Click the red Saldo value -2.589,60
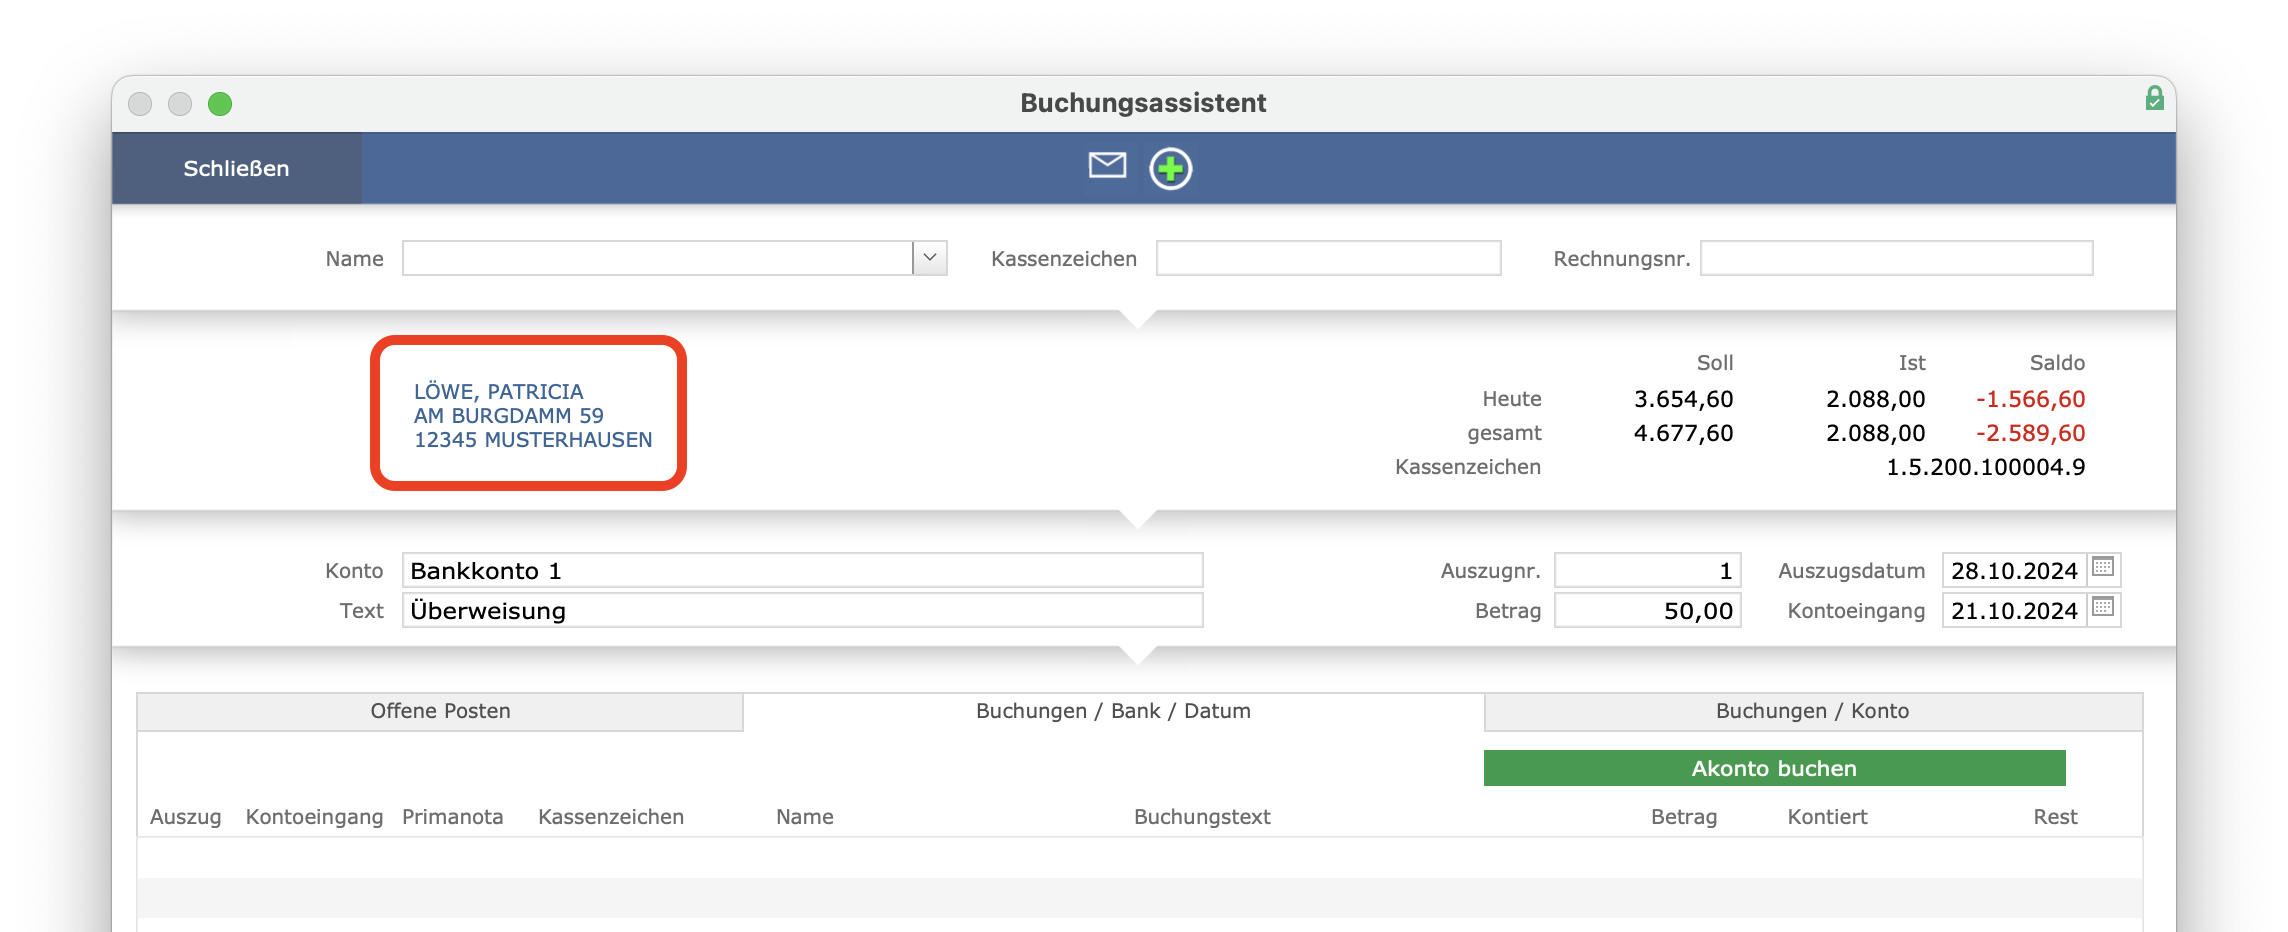Image resolution: width=2288 pixels, height=932 pixels. point(2030,433)
